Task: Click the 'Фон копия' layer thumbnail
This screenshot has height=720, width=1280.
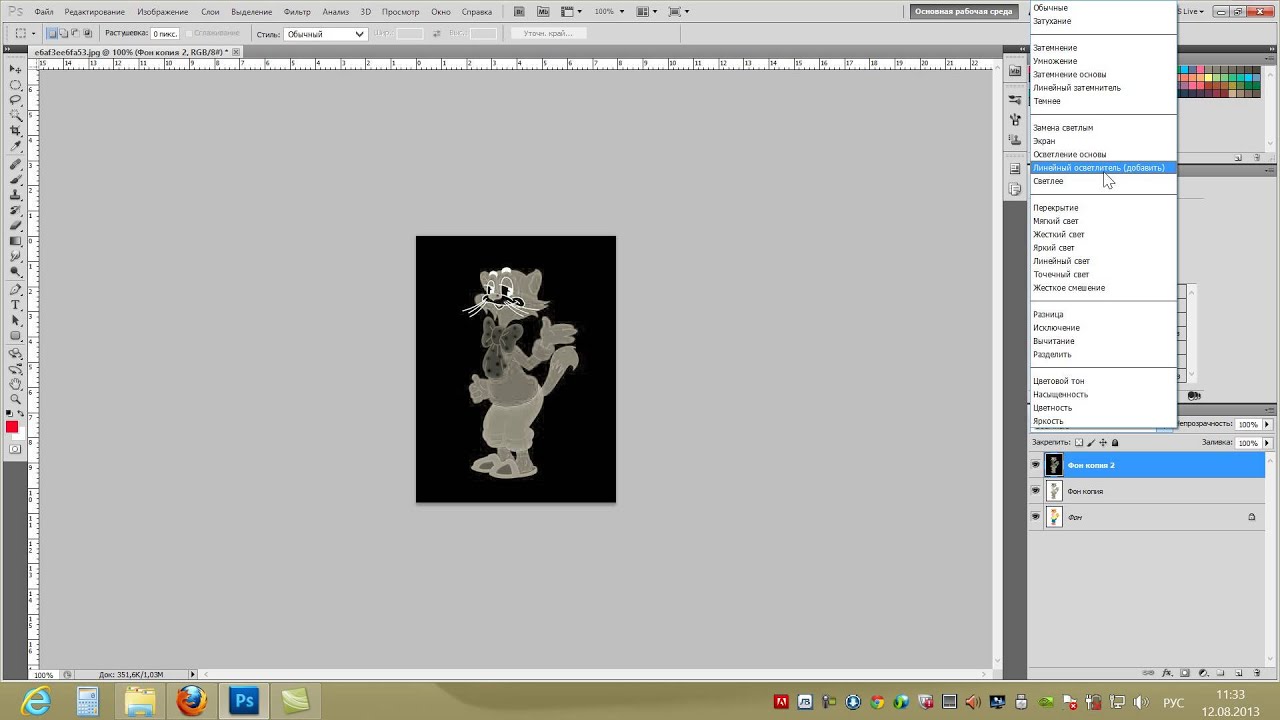Action: (1054, 491)
